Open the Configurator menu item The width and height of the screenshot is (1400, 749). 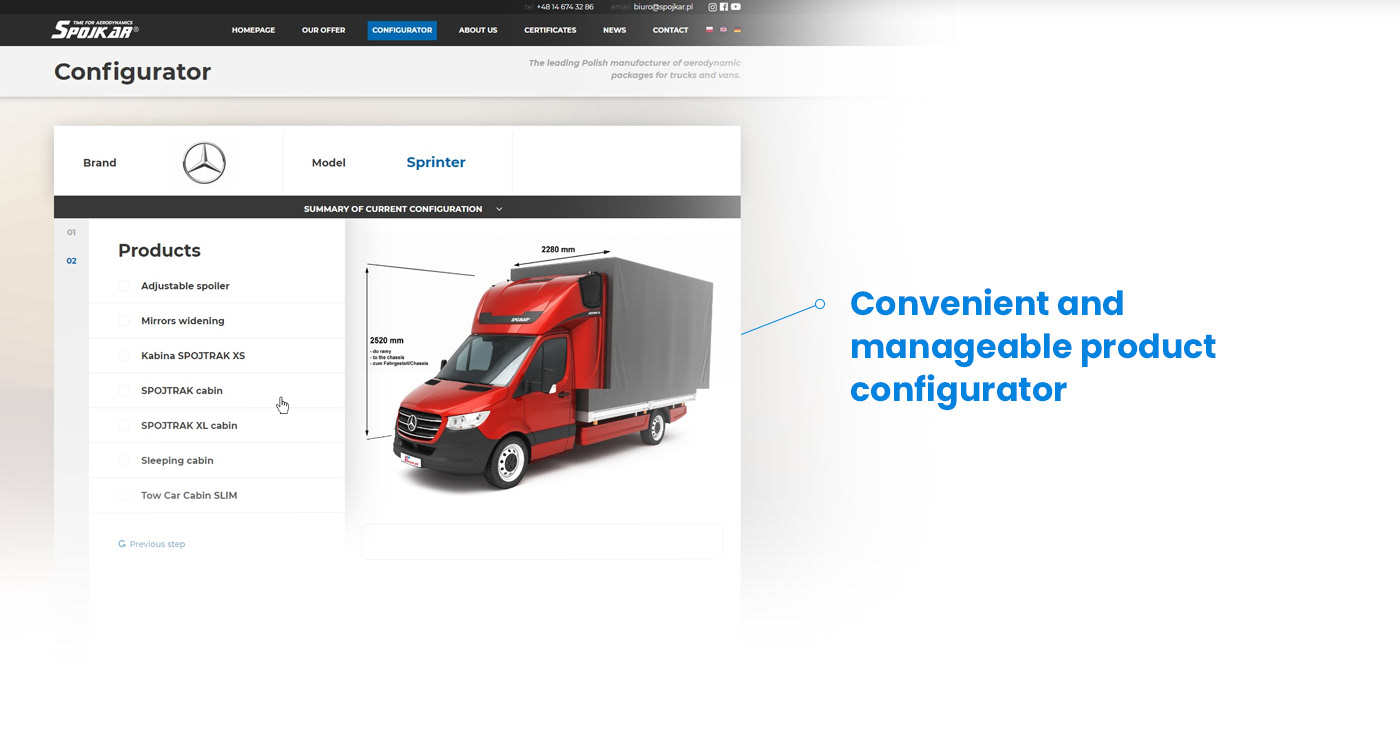402,30
